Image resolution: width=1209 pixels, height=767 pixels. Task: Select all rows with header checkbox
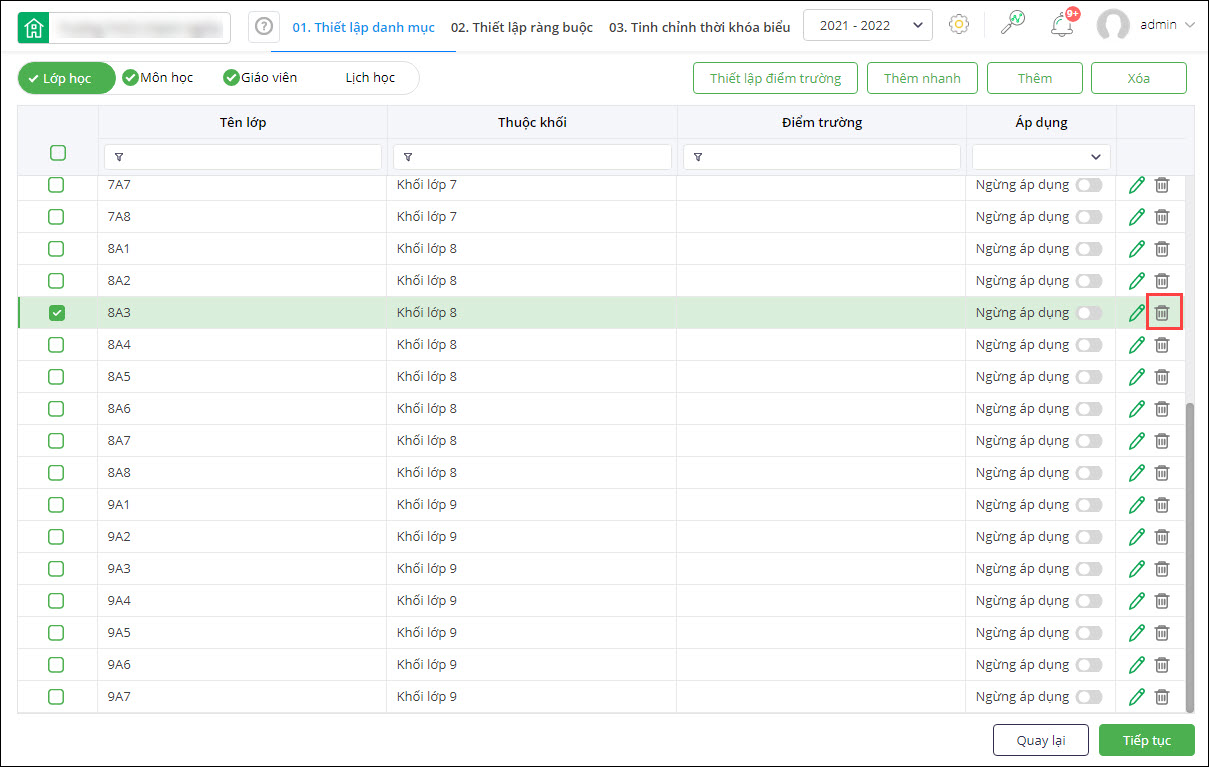58,153
